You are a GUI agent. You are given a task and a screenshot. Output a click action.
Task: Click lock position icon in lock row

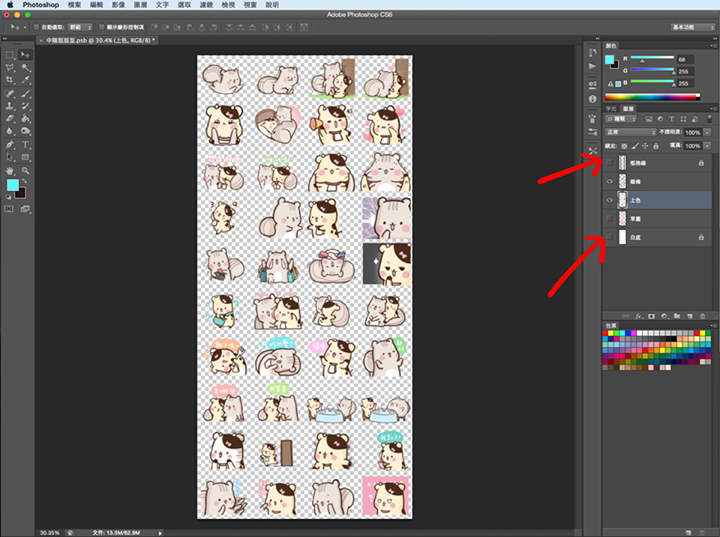645,146
